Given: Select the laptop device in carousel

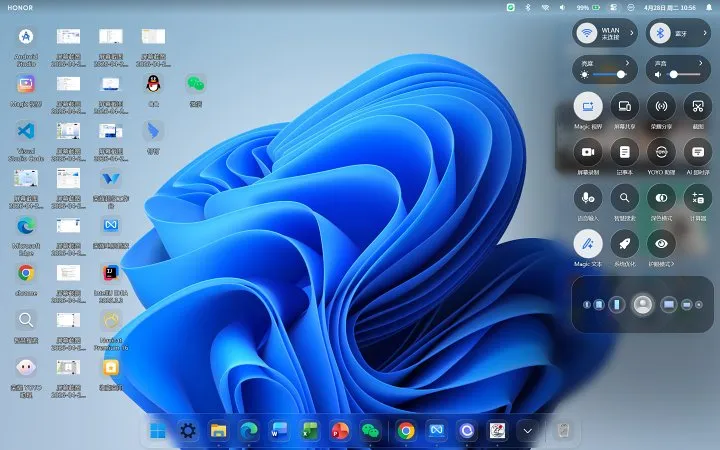Looking at the screenshot, I should click(x=669, y=304).
